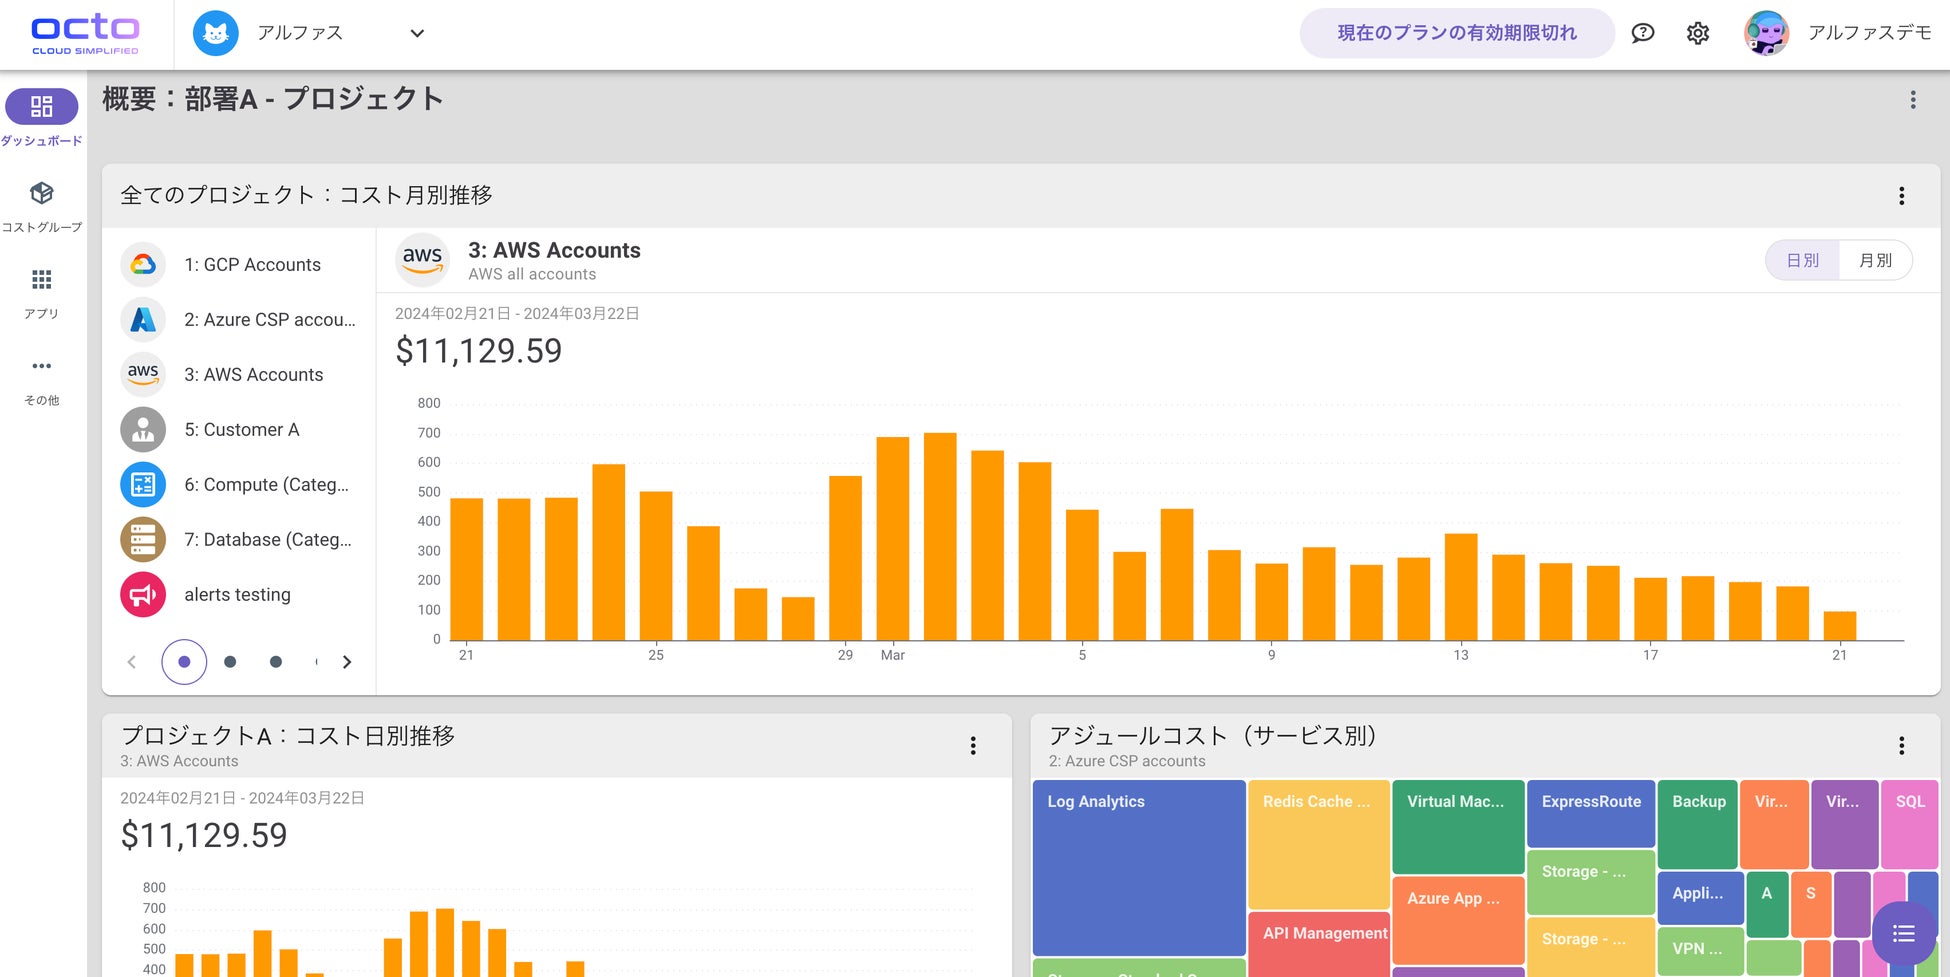Go to next page of cost groups
Viewport: 1950px width, 977px height.
[x=347, y=662]
